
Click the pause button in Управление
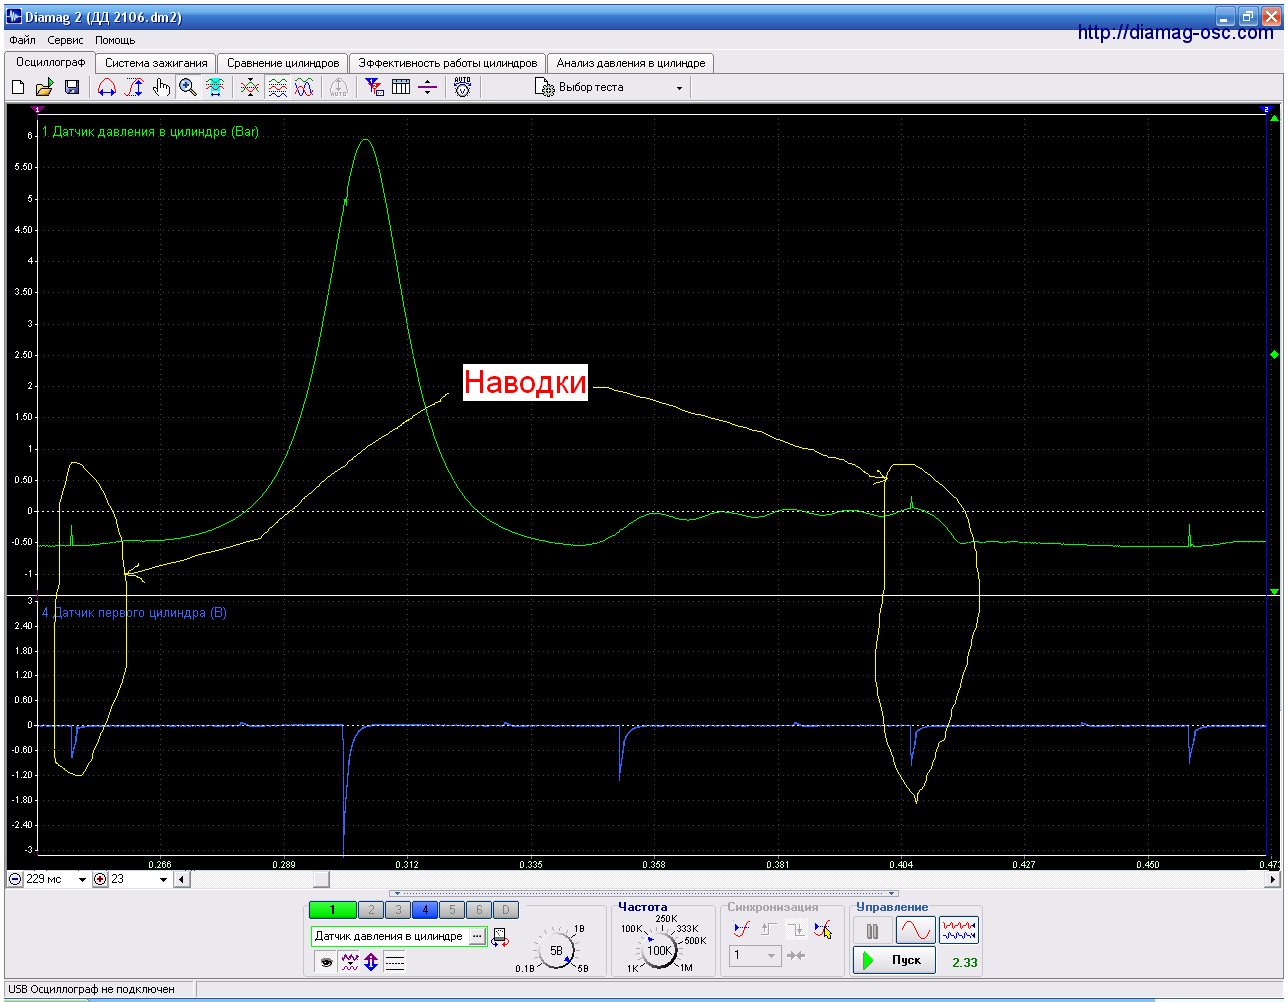point(873,931)
